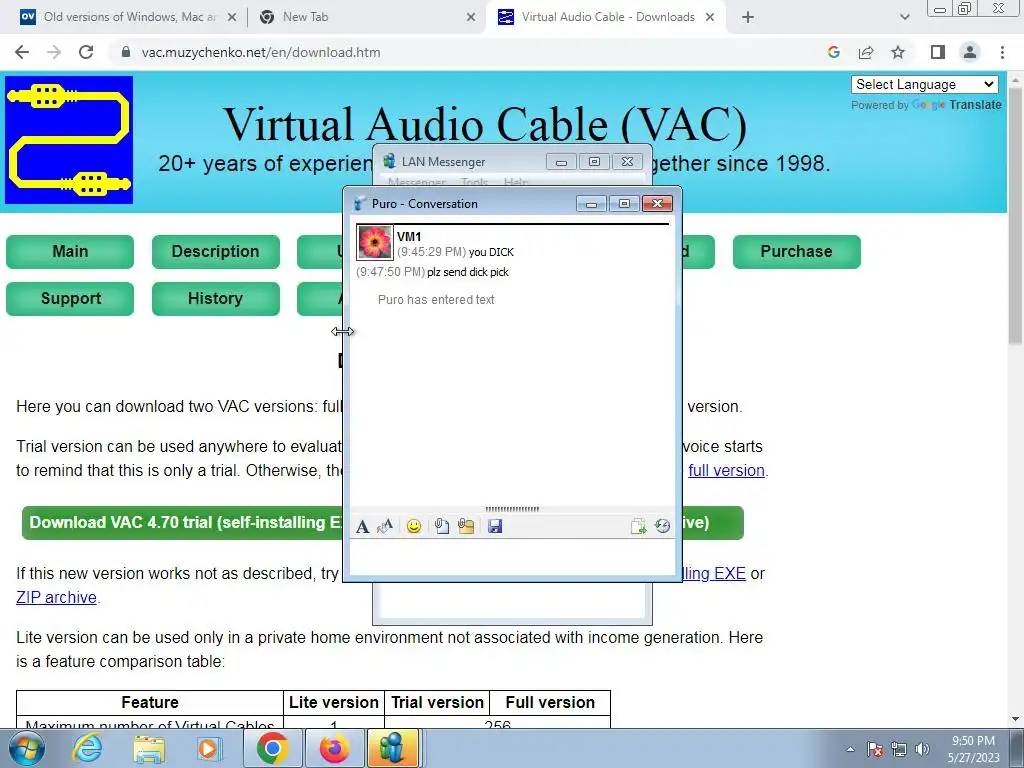Open the Help menu in the LAN Messenger window
Viewport: 1024px width, 768px height.
point(516,182)
